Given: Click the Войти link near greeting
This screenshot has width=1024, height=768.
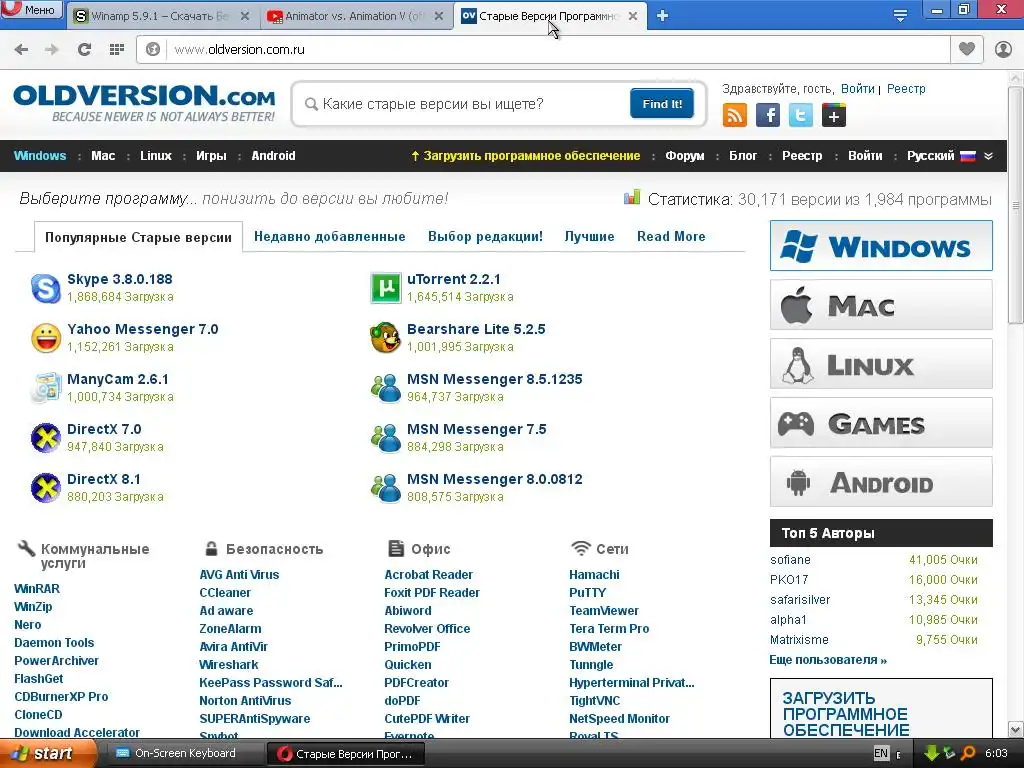Looking at the screenshot, I should [857, 89].
